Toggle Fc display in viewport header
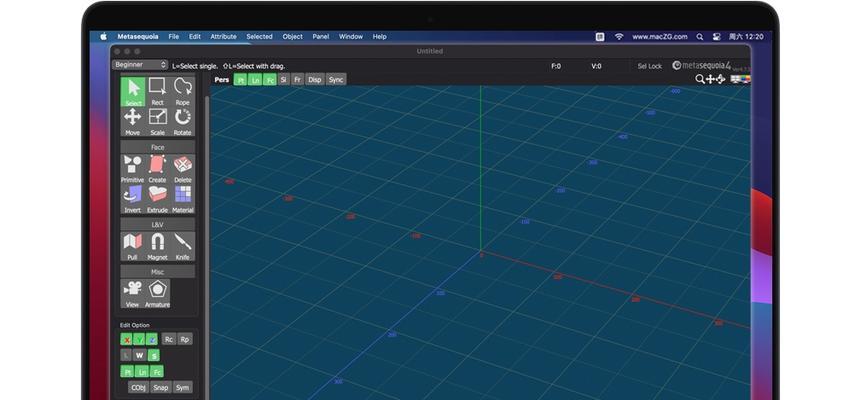Image resolution: width=861 pixels, height=400 pixels. click(x=270, y=80)
